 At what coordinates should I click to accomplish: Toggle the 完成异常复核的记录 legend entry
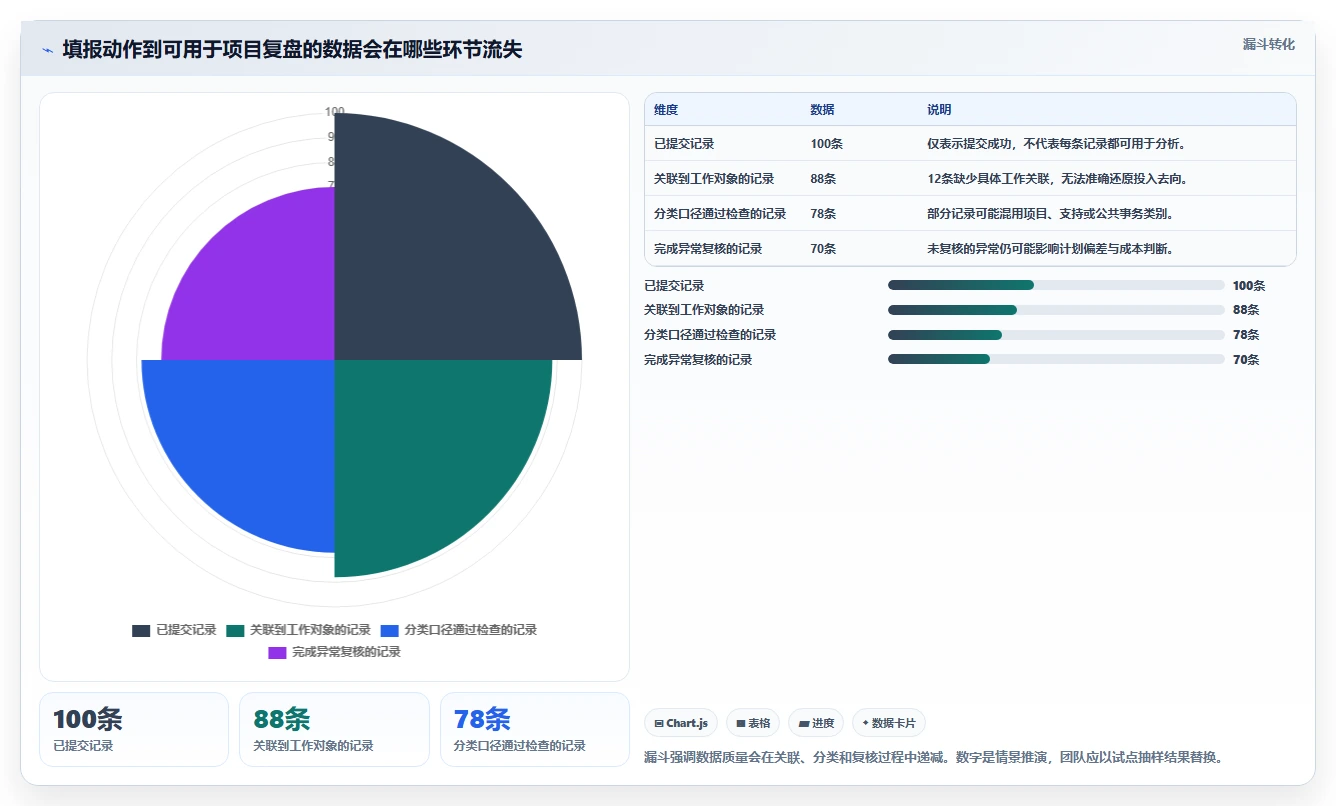(x=334, y=652)
